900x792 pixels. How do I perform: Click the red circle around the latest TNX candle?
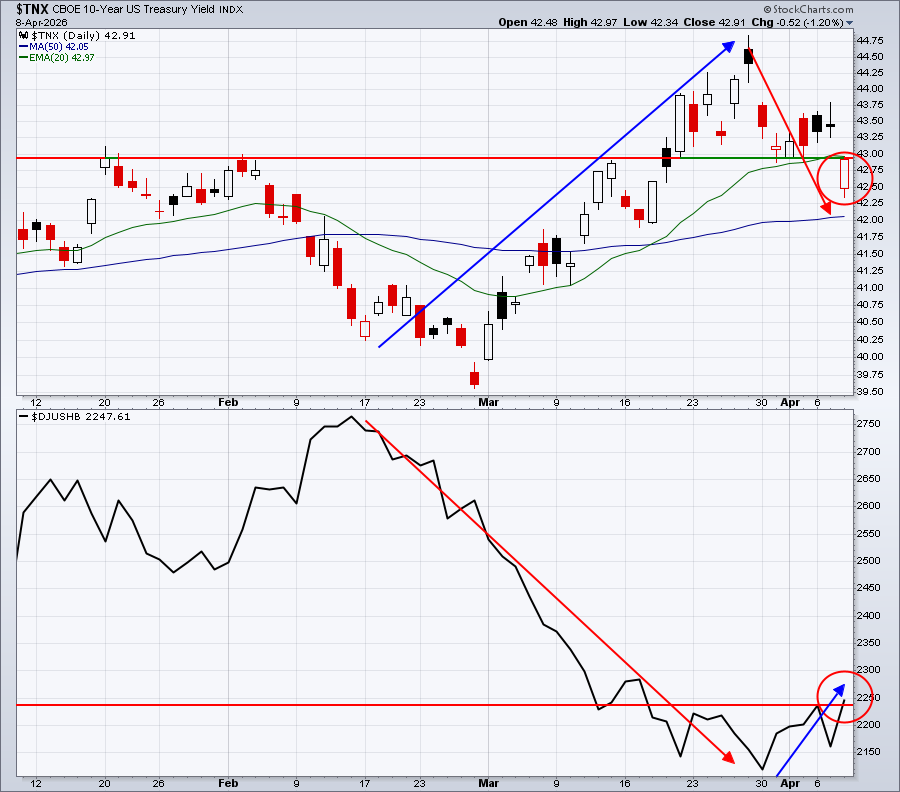coord(844,178)
